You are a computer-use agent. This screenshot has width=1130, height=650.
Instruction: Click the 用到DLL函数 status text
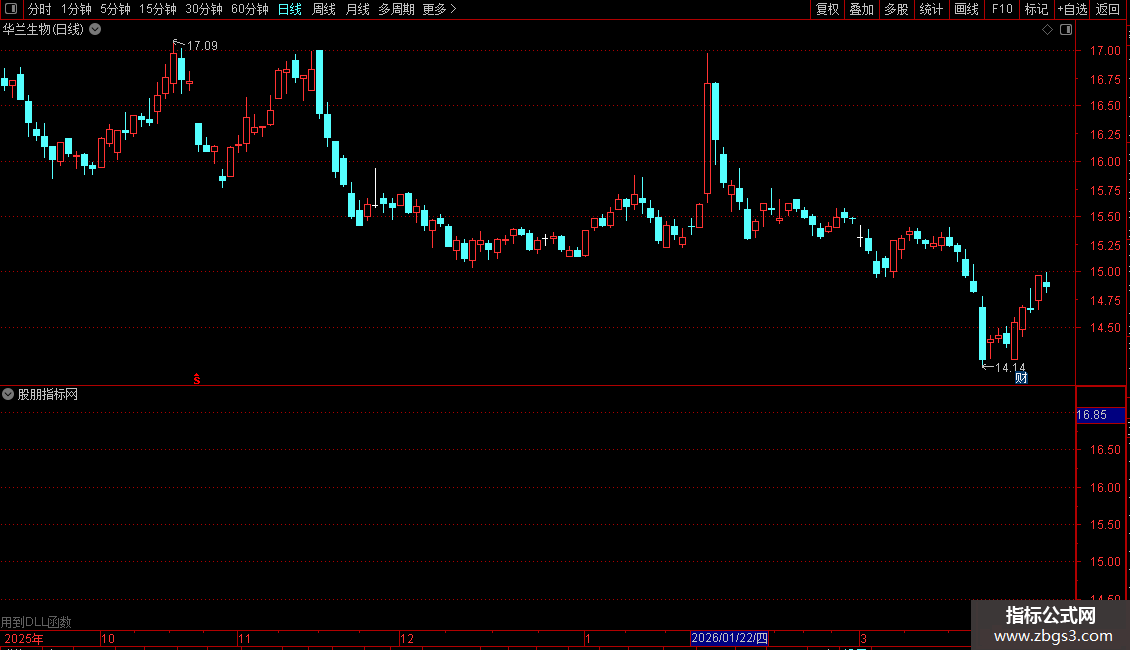pos(36,622)
